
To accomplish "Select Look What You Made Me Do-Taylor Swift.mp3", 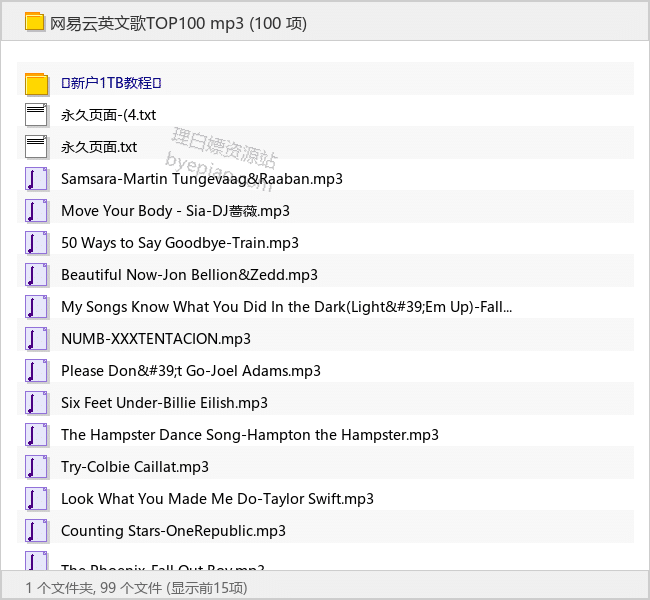I will coord(217,499).
